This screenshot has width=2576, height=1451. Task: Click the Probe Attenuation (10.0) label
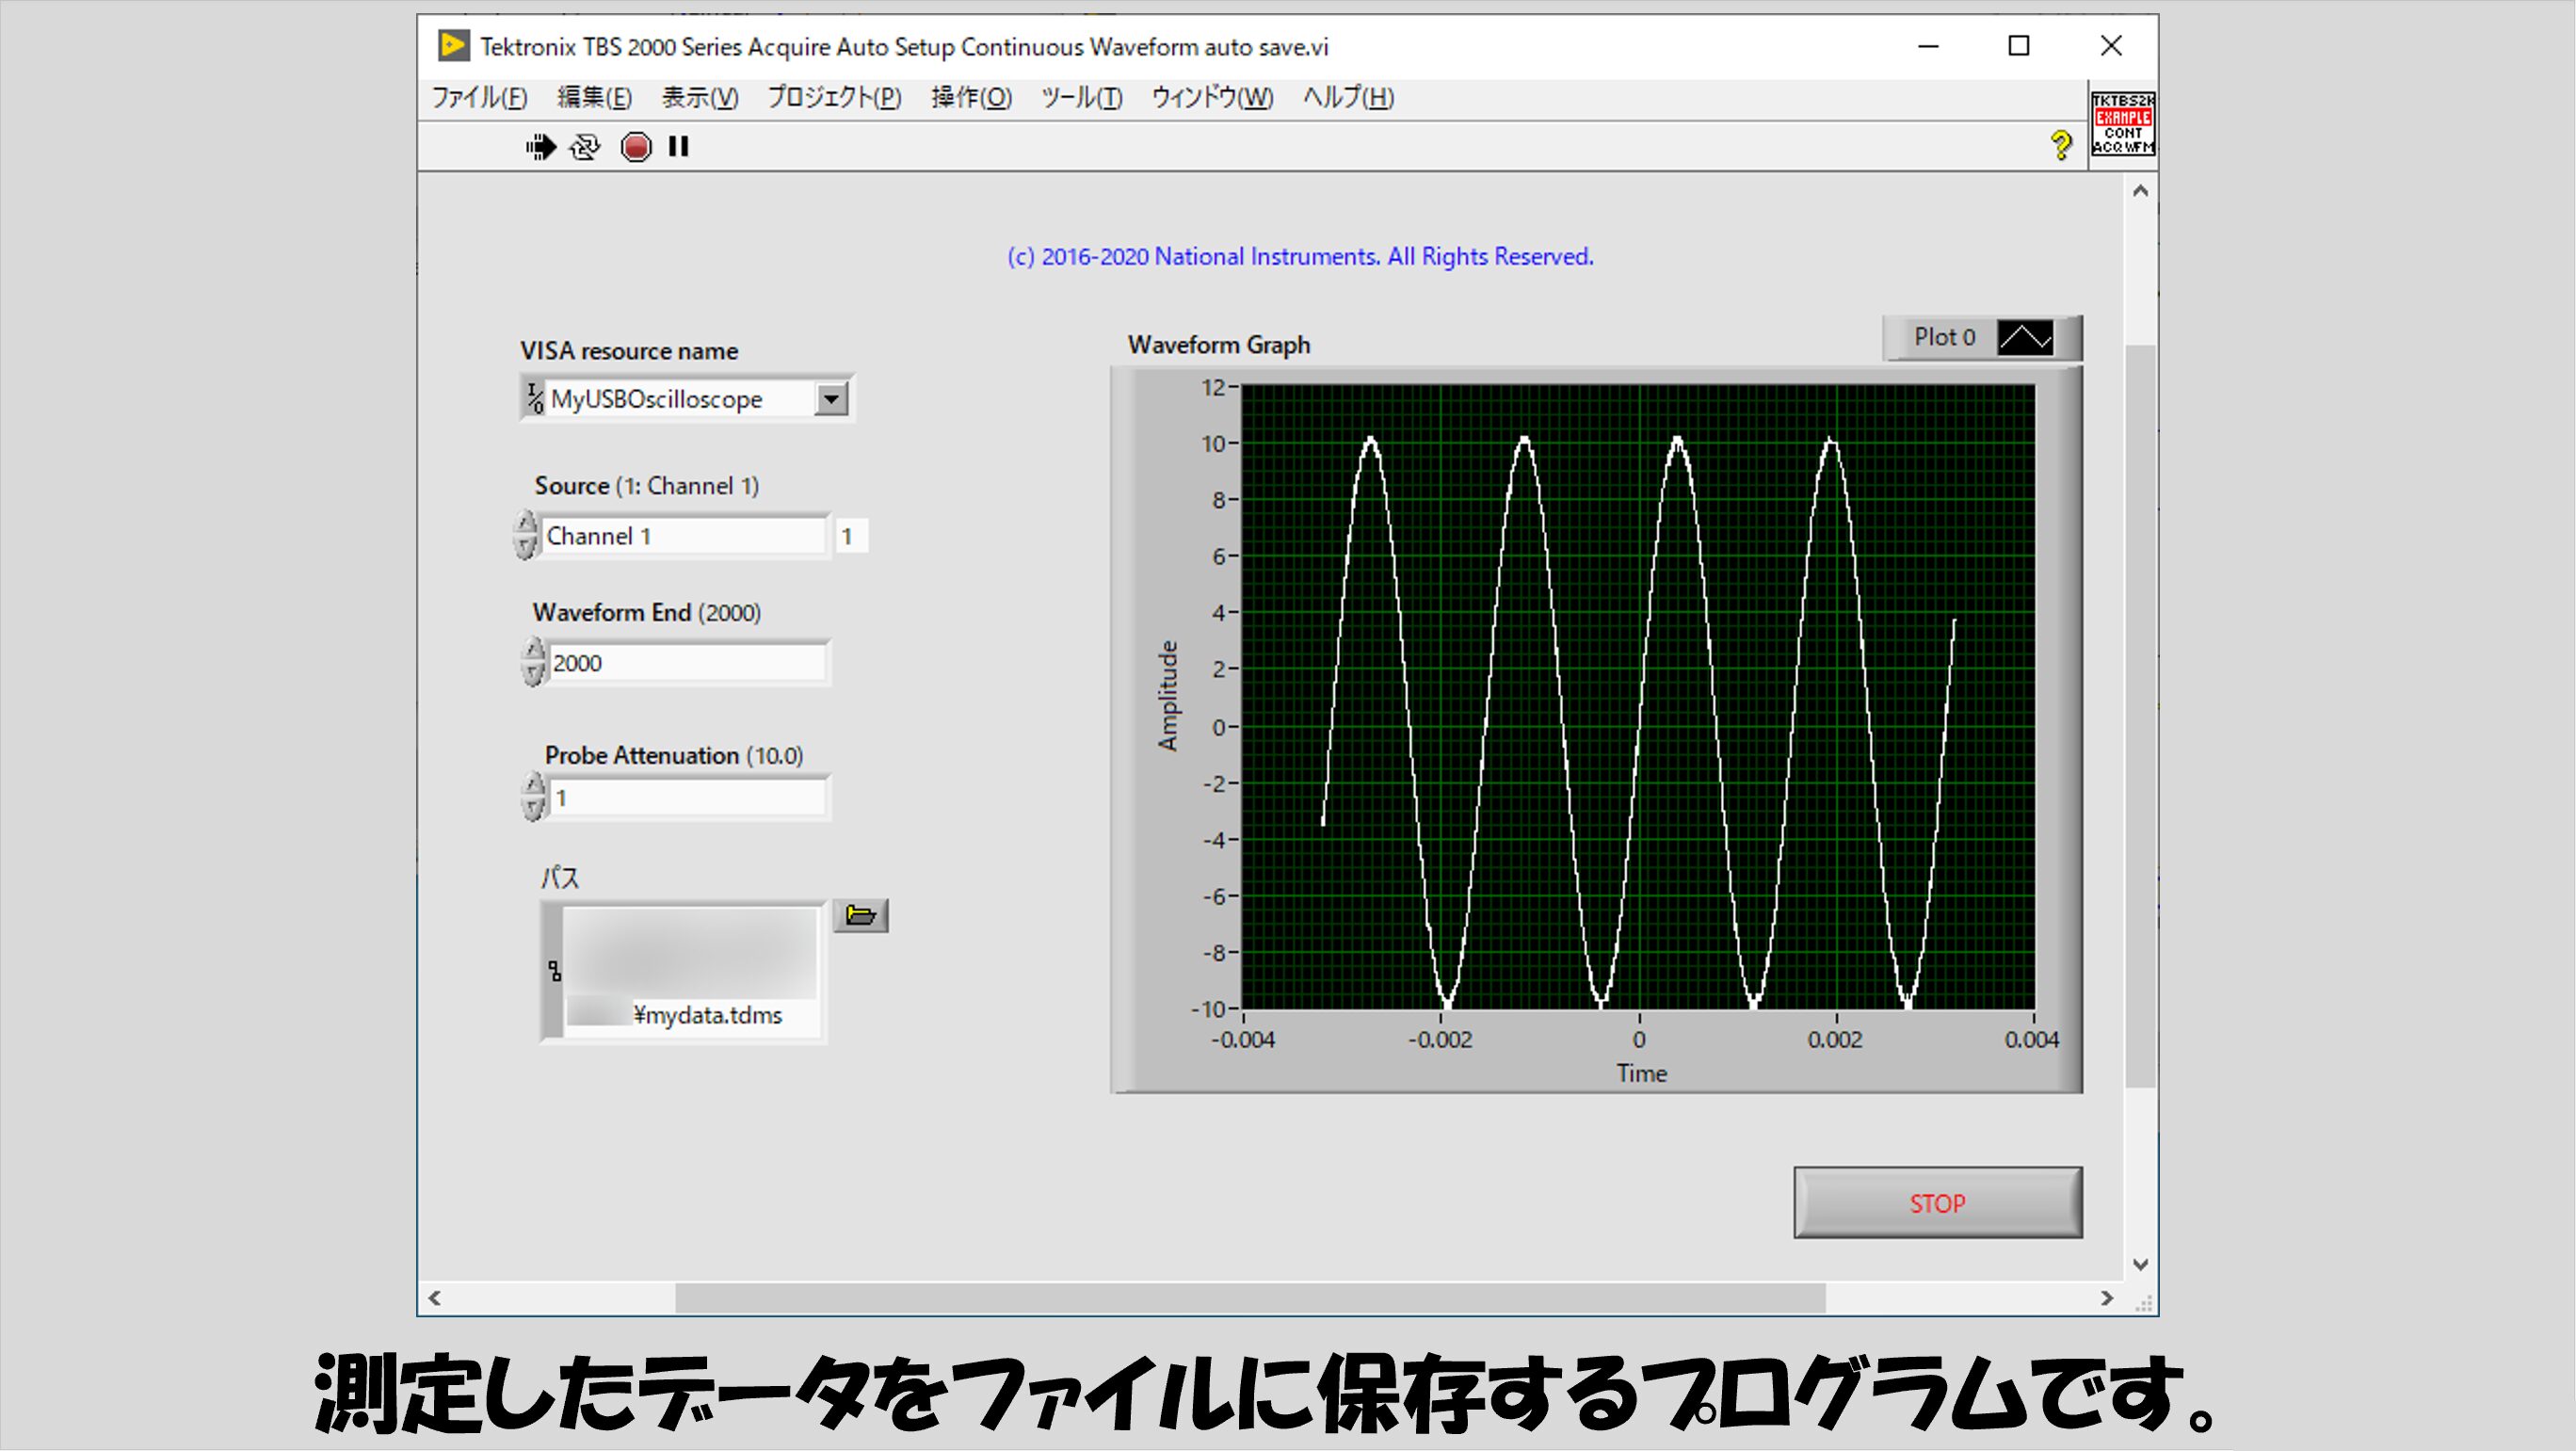[x=673, y=756]
